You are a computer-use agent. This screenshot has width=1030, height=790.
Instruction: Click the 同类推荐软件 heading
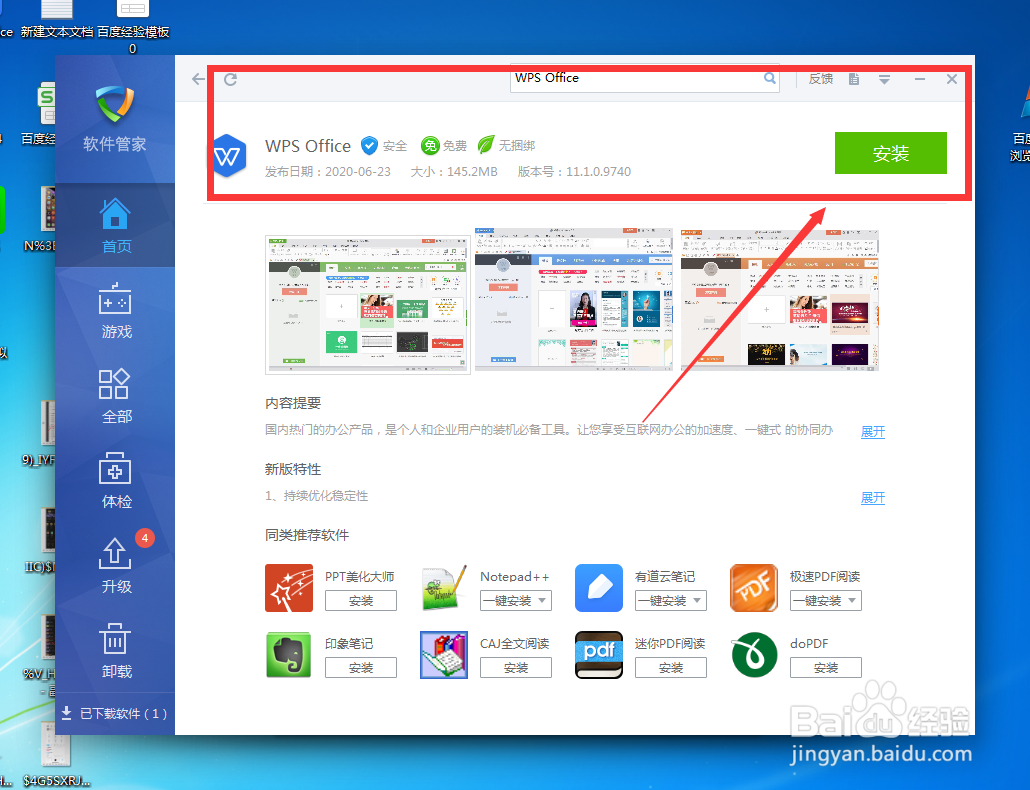(x=307, y=535)
